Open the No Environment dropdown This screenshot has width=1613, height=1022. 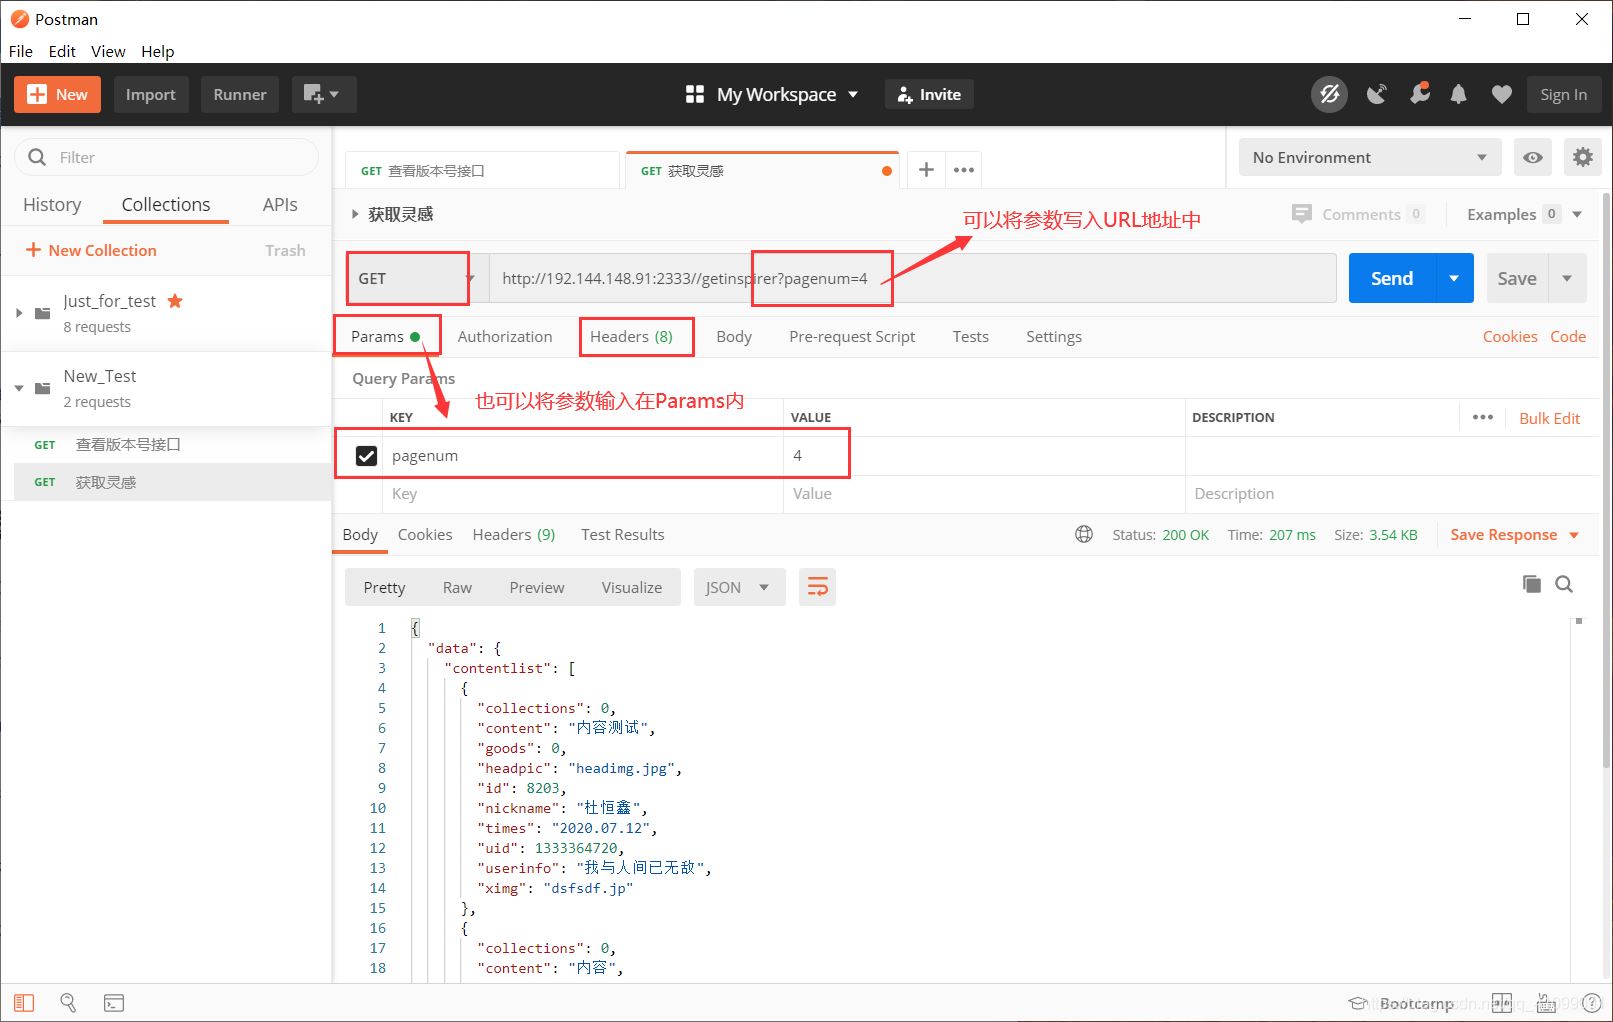(1369, 157)
